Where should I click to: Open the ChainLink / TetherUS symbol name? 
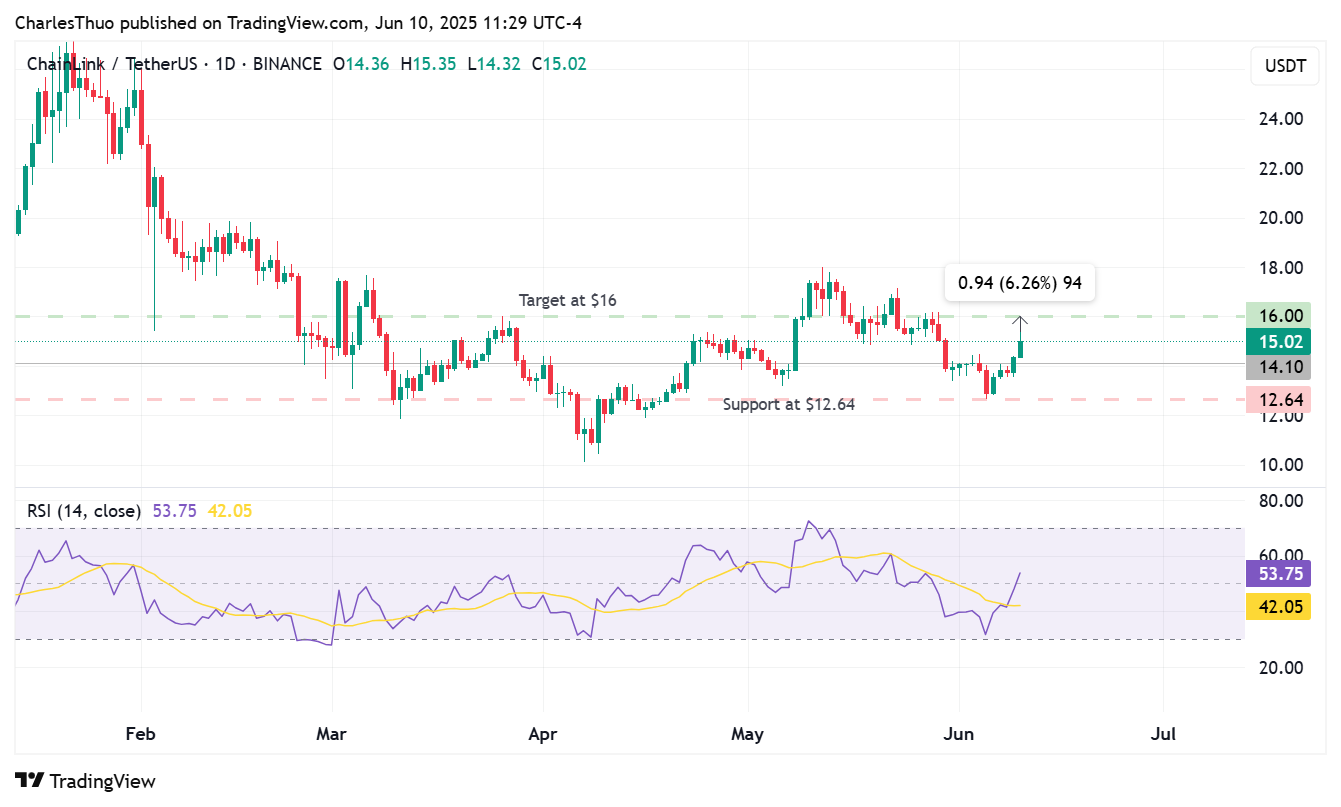click(x=113, y=63)
